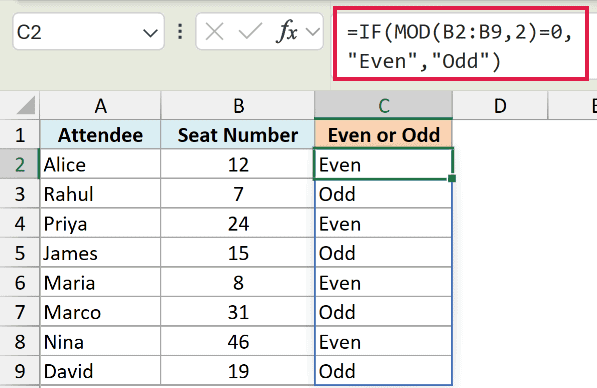Expand the Name Box dropdown arrow
Screen dimensions: 597x388
click(150, 33)
